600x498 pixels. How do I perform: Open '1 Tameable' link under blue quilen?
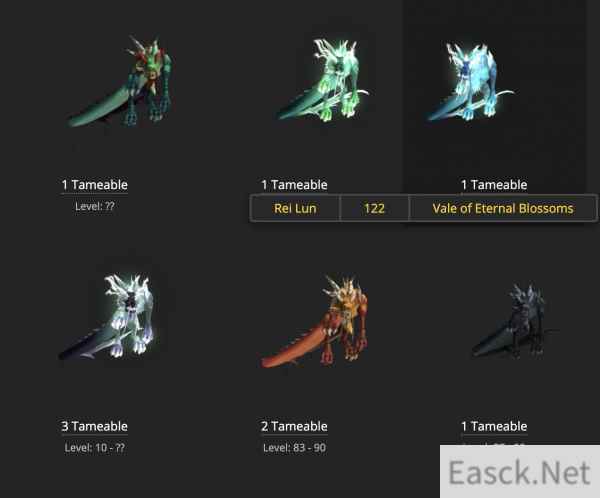click(x=494, y=185)
